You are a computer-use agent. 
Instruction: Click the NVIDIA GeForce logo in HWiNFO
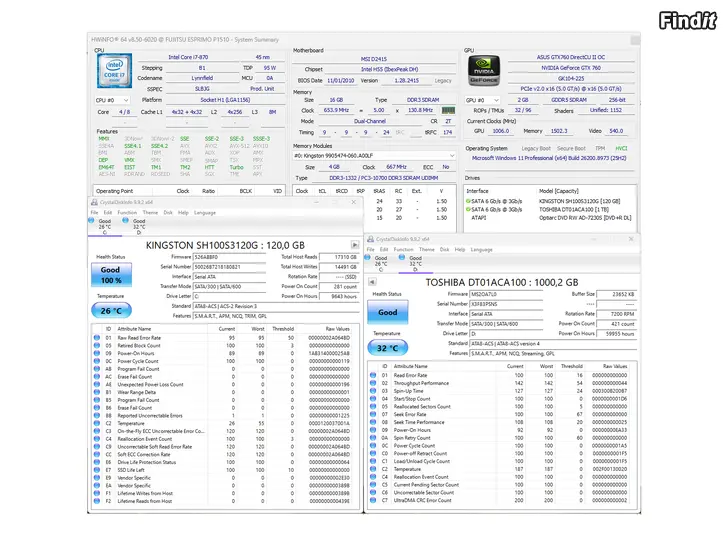[x=484, y=71]
